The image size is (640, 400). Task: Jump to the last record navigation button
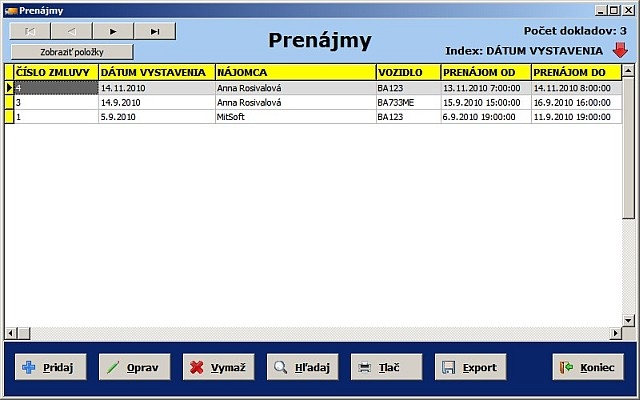155,31
